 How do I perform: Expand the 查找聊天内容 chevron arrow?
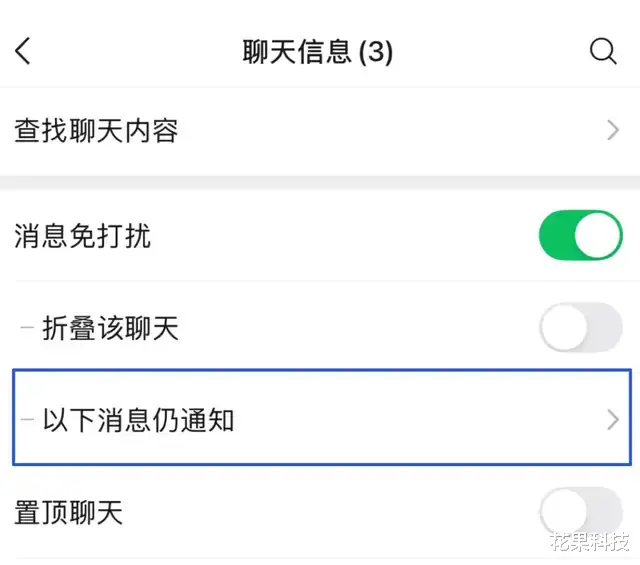coord(613,131)
